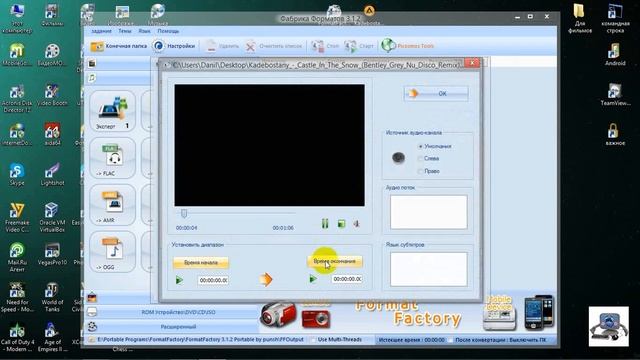Screen dimensions: 640x360
Task: Click the red camcorder banner icon
Action: click(x=278, y=314)
